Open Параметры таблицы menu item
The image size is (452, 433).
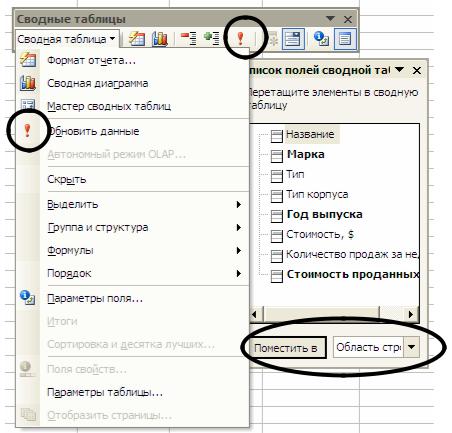[132, 392]
